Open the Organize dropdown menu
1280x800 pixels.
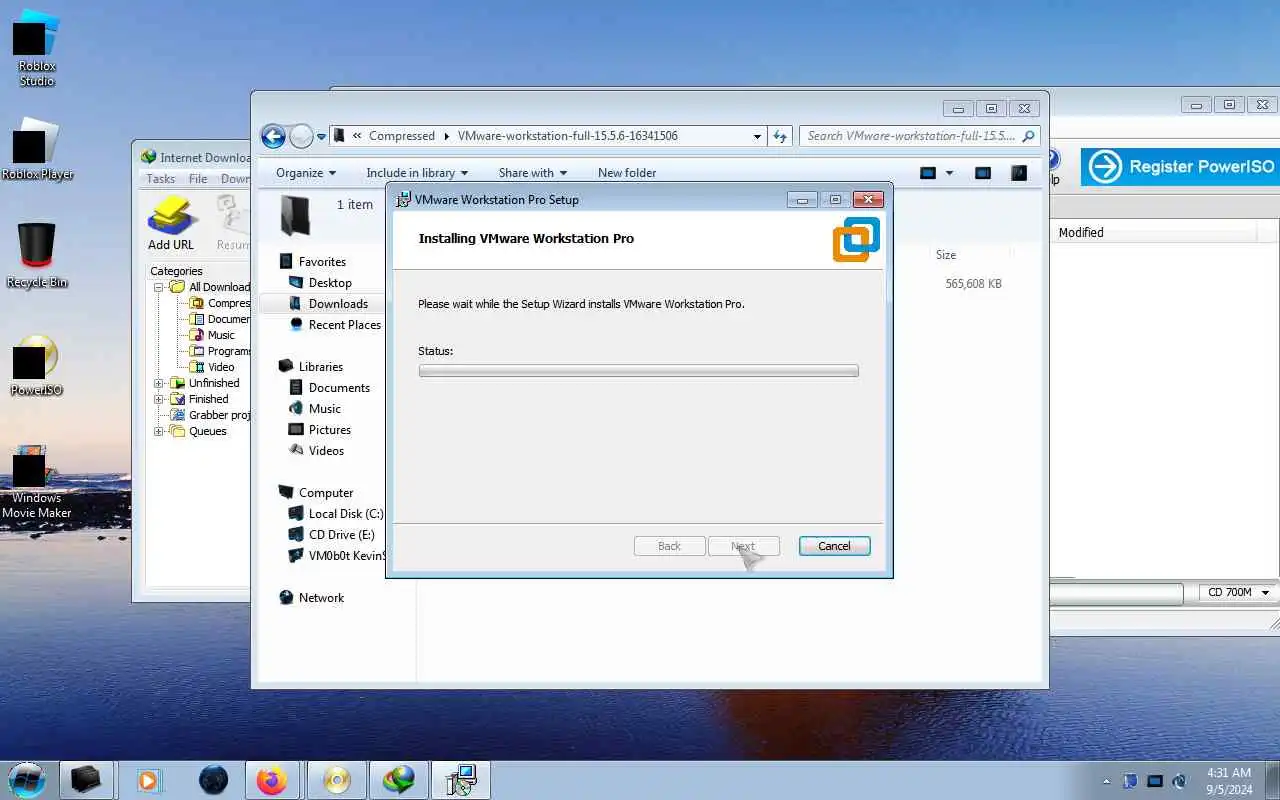click(306, 173)
